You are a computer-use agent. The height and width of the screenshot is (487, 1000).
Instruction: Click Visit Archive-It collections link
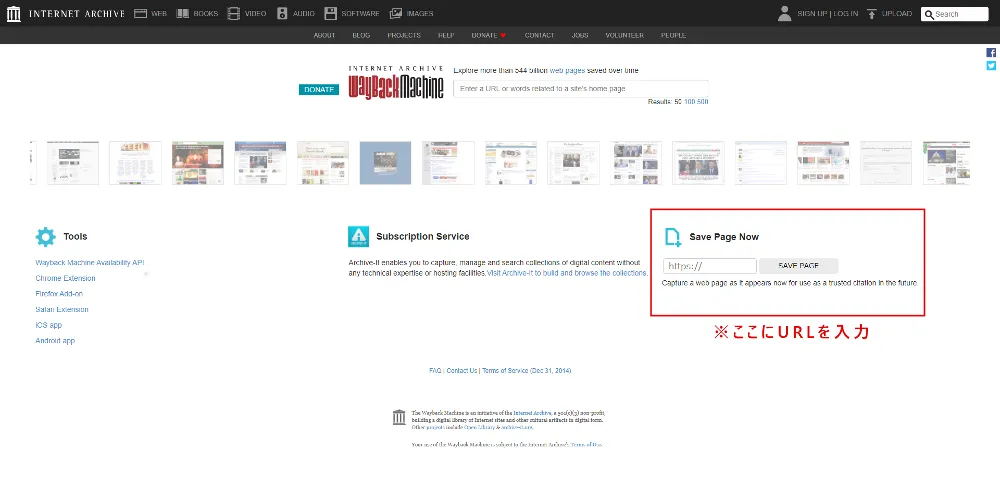click(x=568, y=273)
